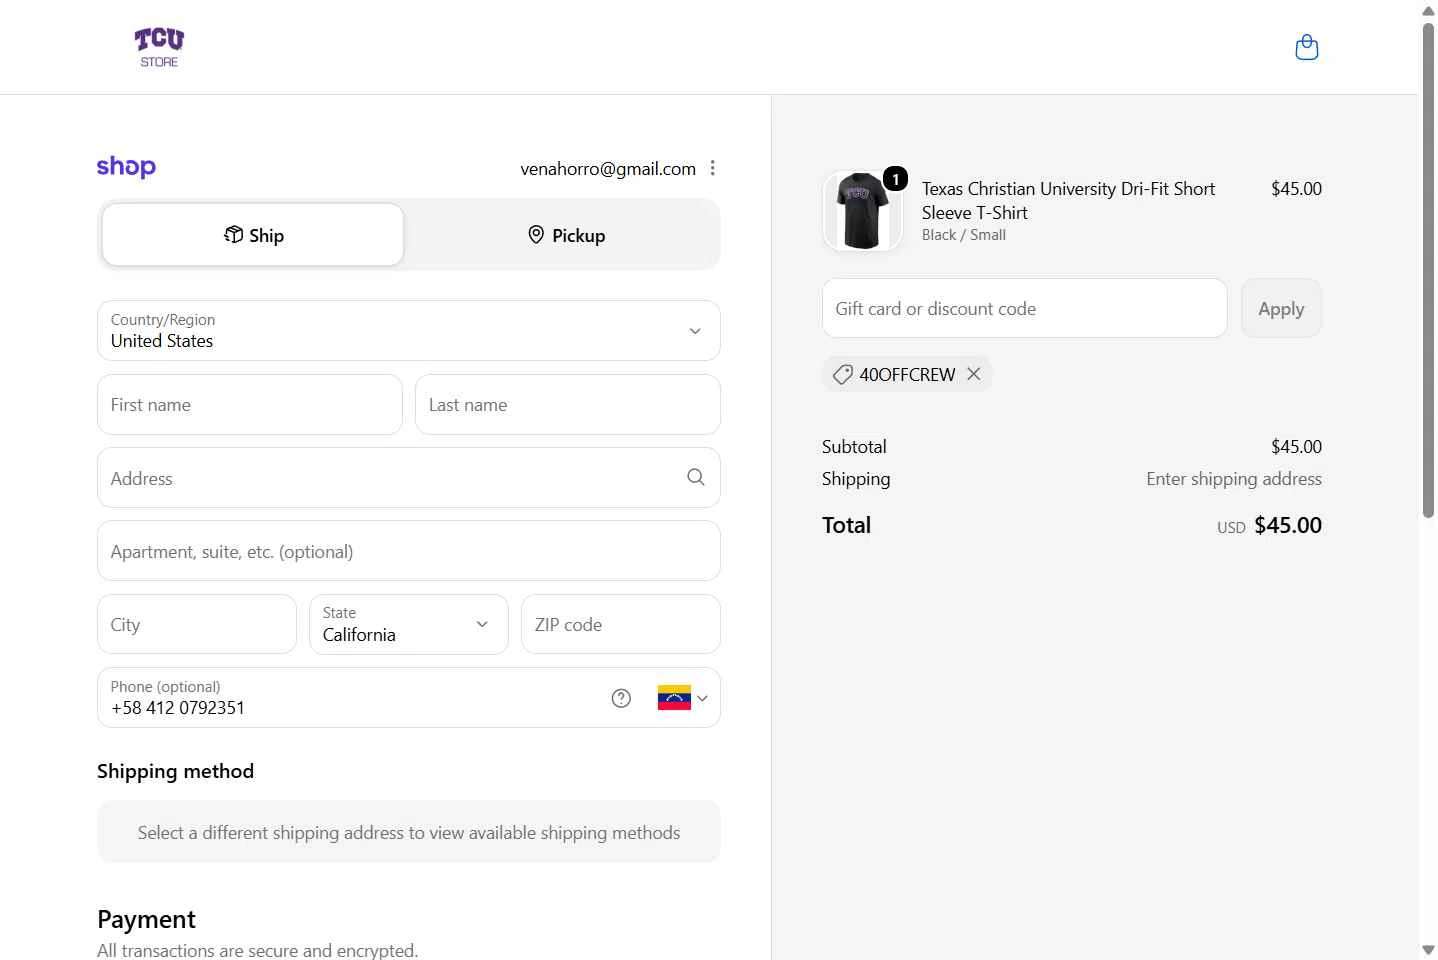Viewport: 1438px width, 960px height.
Task: Click the Last name field
Action: click(568, 405)
